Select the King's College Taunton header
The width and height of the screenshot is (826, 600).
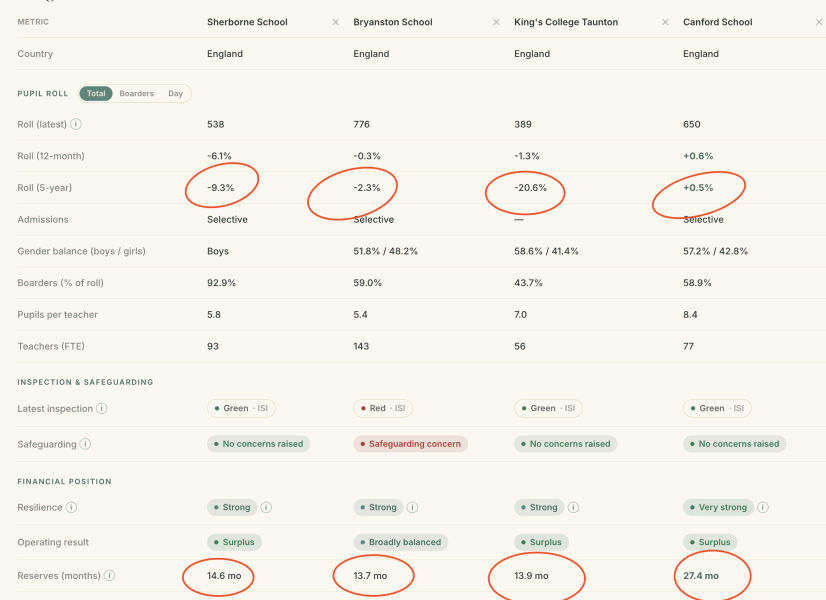point(566,22)
